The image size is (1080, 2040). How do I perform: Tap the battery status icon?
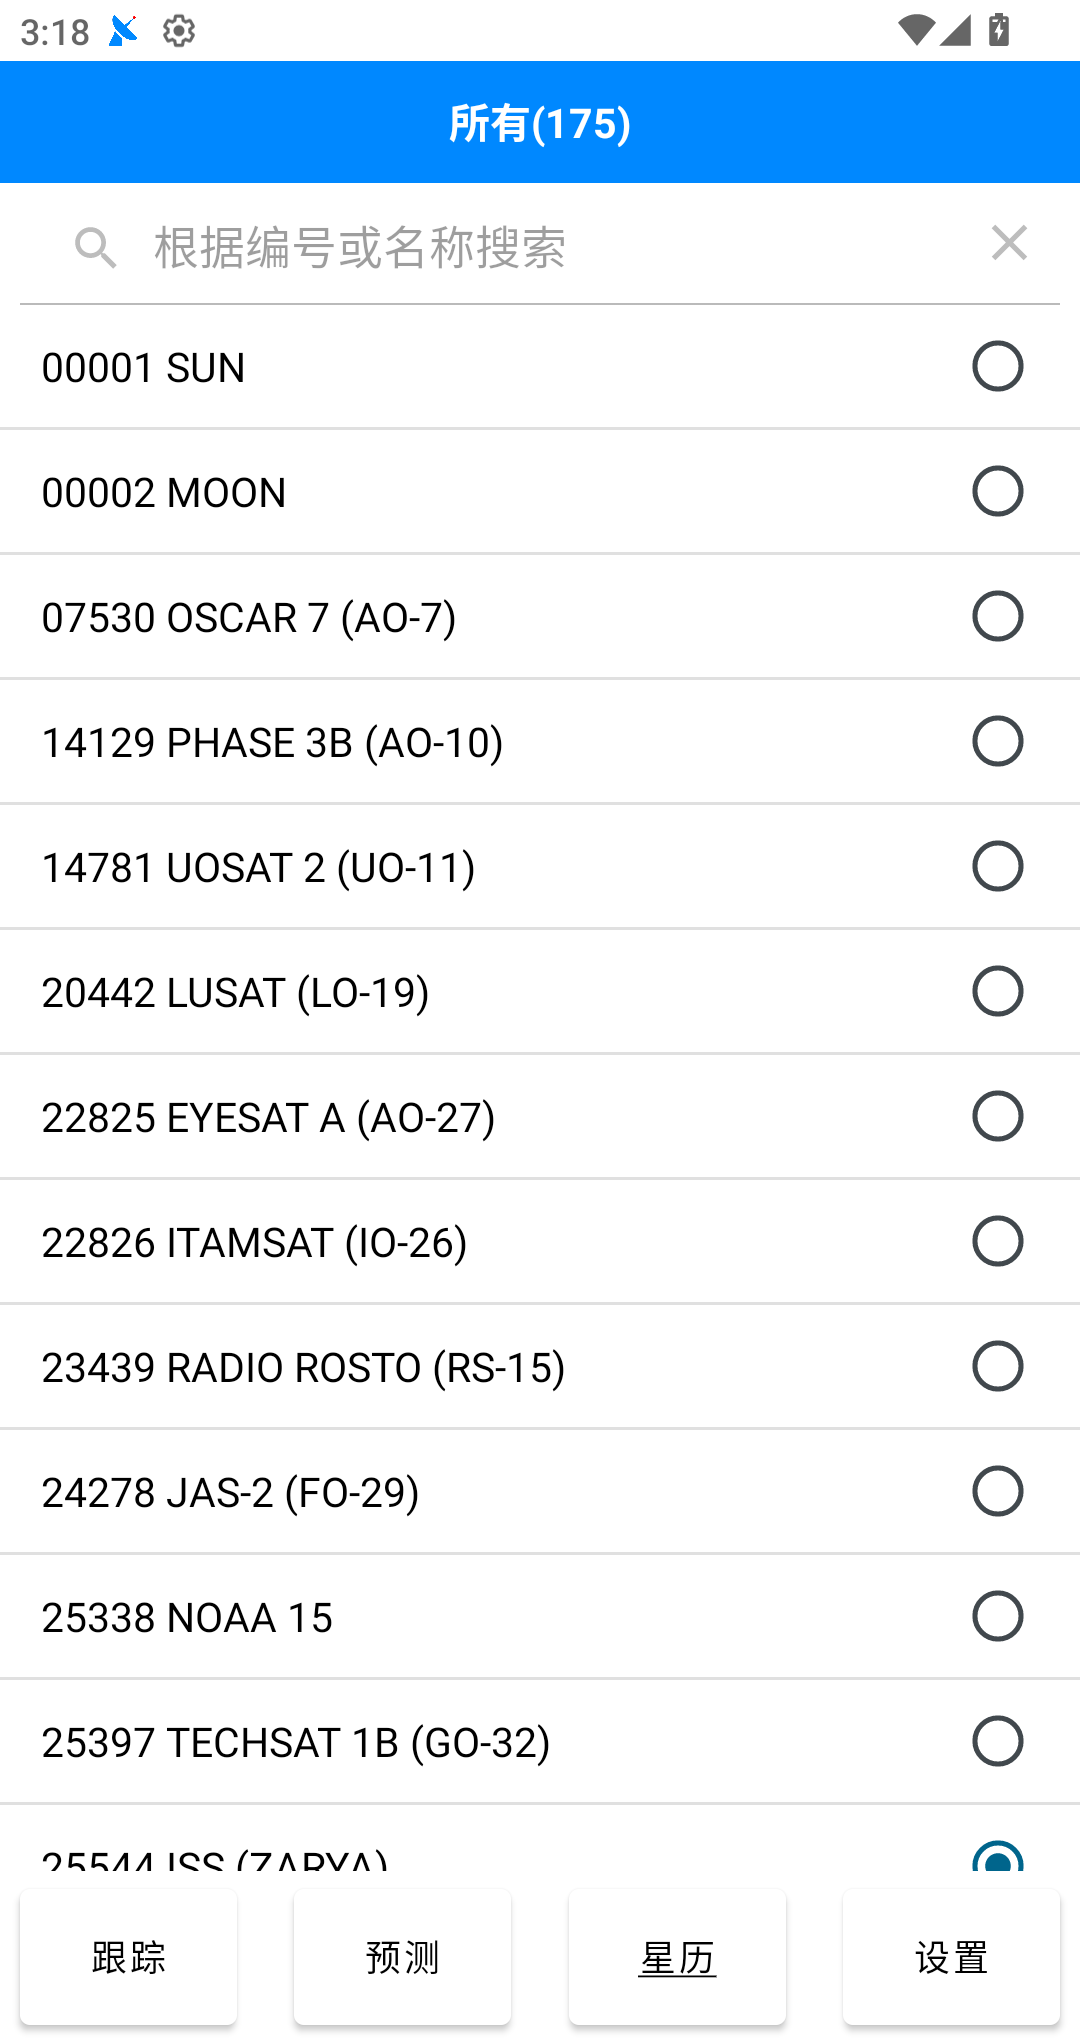[x=999, y=30]
